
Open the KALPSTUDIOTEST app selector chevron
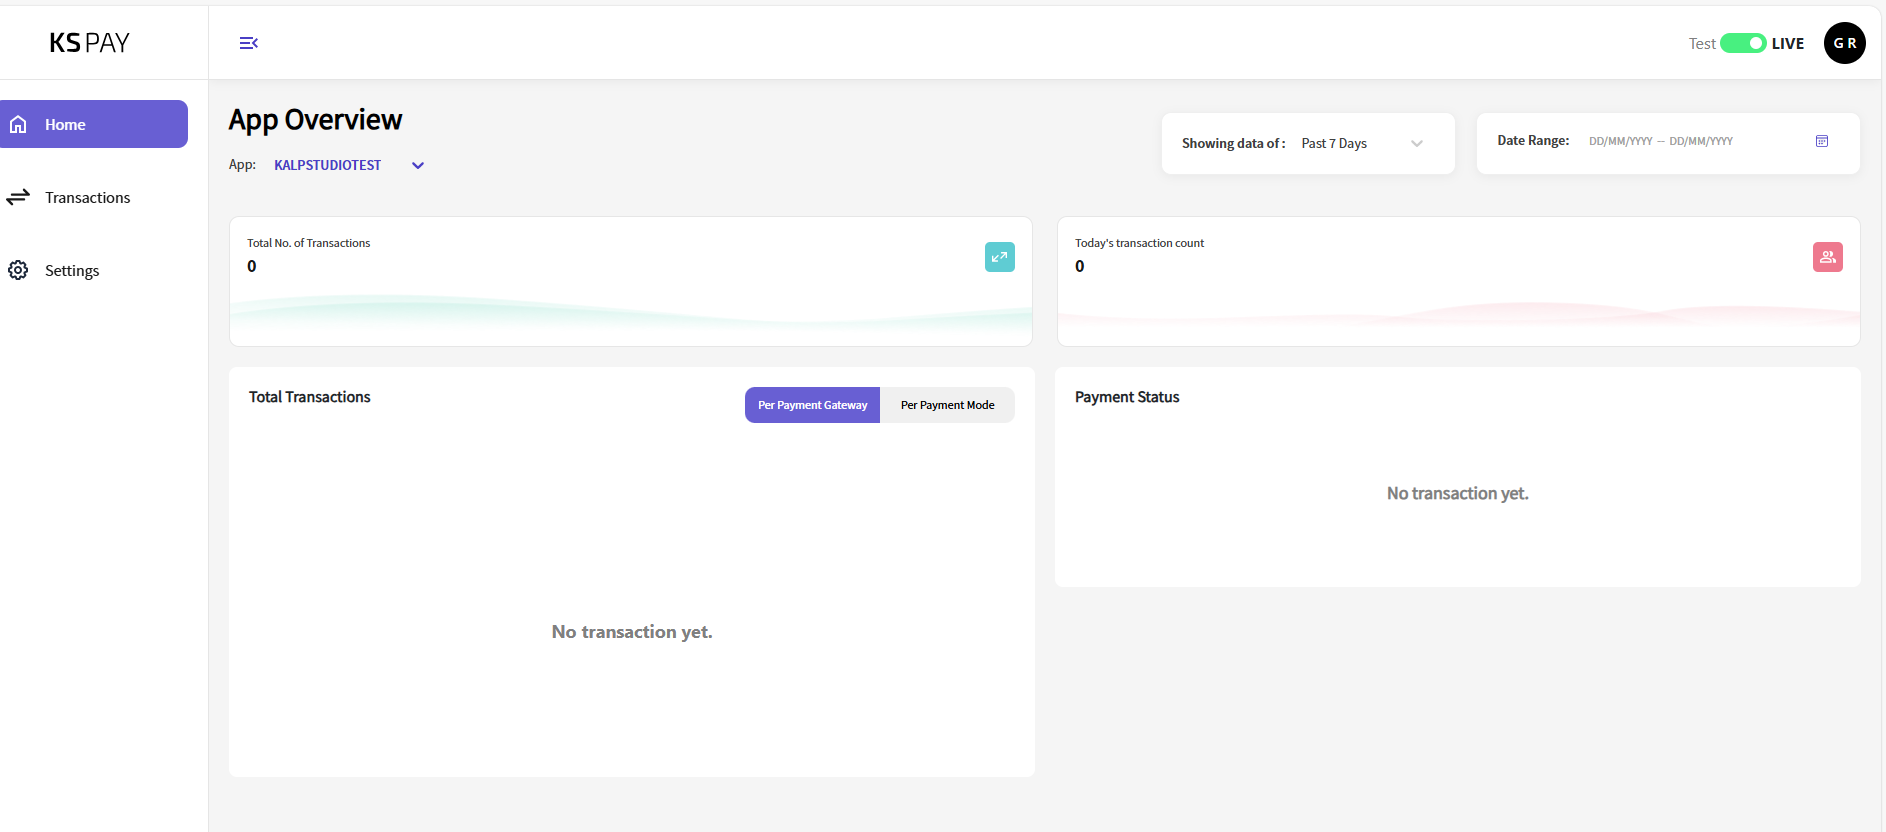pyautogui.click(x=418, y=166)
